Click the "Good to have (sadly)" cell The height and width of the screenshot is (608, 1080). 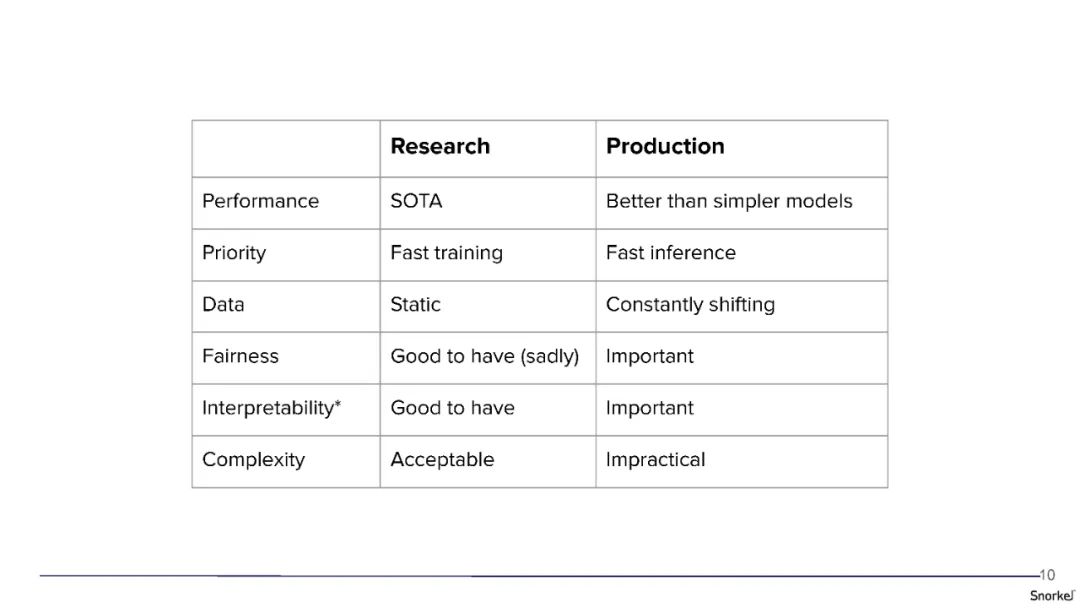pyautogui.click(x=484, y=356)
